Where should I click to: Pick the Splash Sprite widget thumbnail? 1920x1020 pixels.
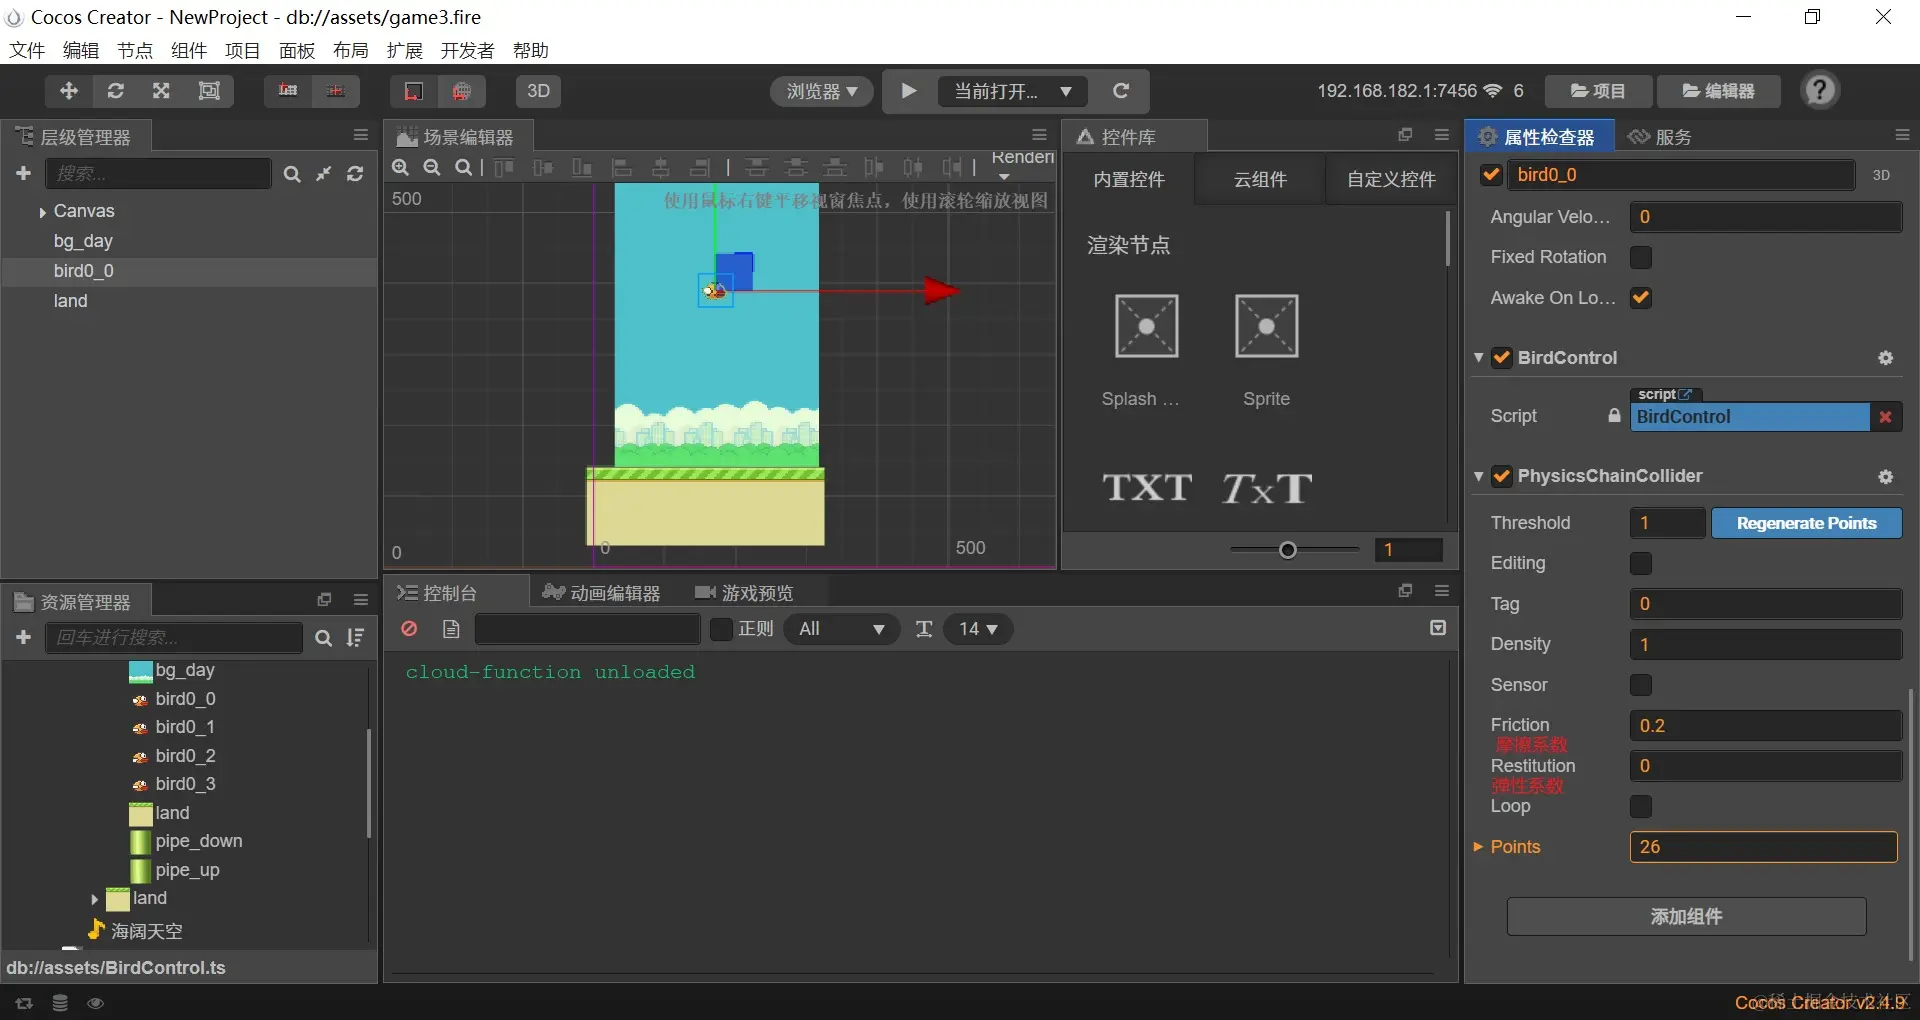1146,326
